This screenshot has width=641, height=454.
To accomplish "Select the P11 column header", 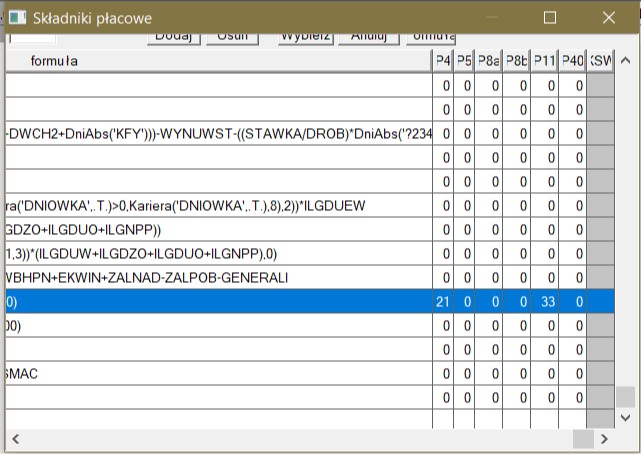I will [544, 62].
